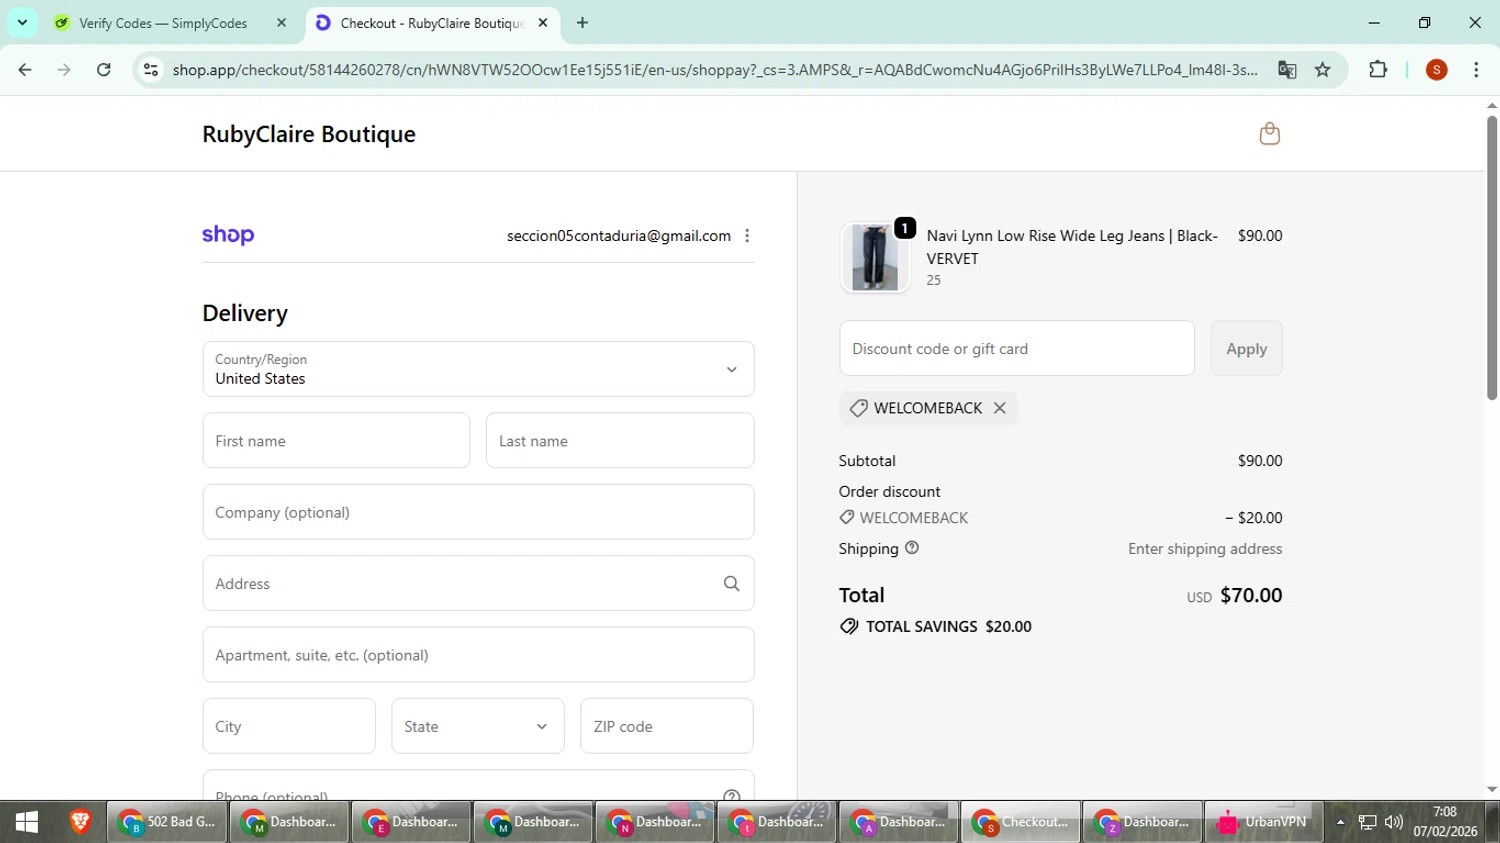
Task: Click the ZIP code field
Action: 667,726
